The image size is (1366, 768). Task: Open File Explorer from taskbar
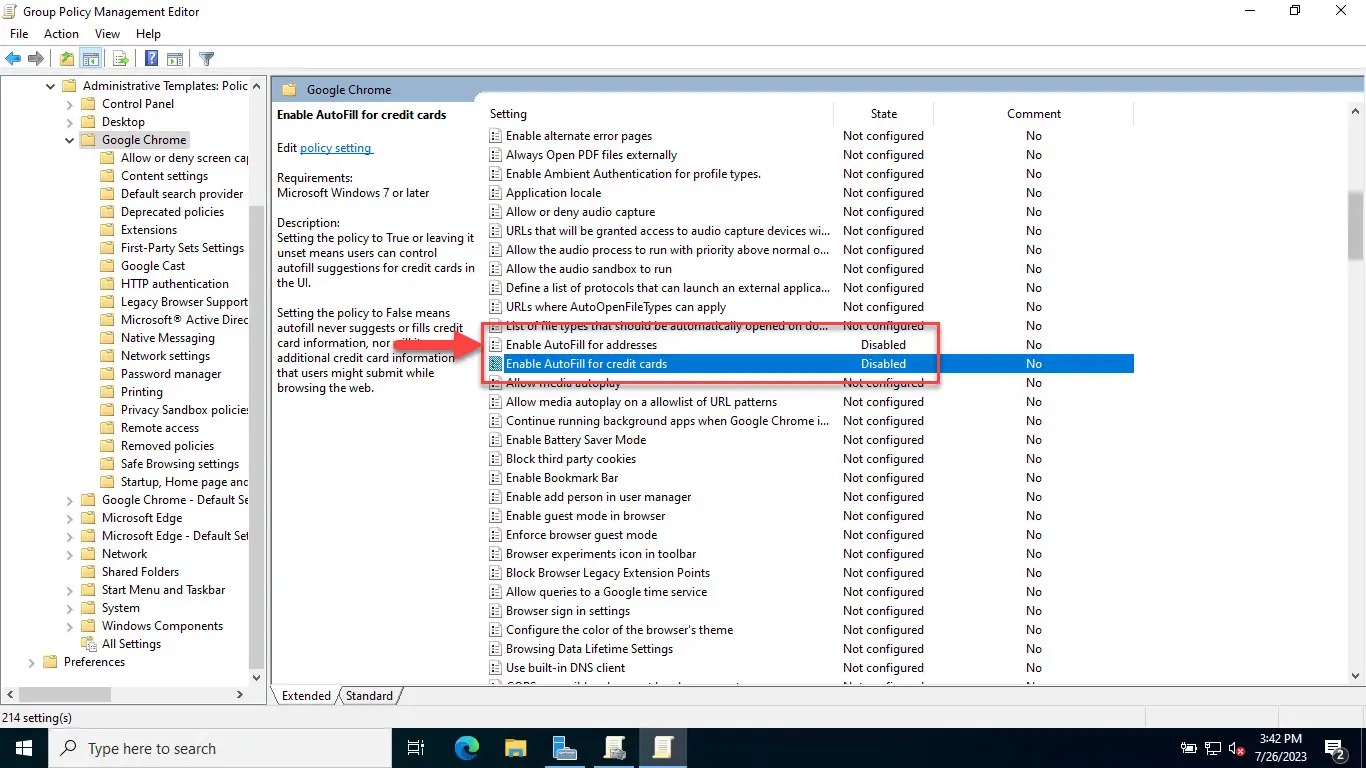[x=515, y=748]
